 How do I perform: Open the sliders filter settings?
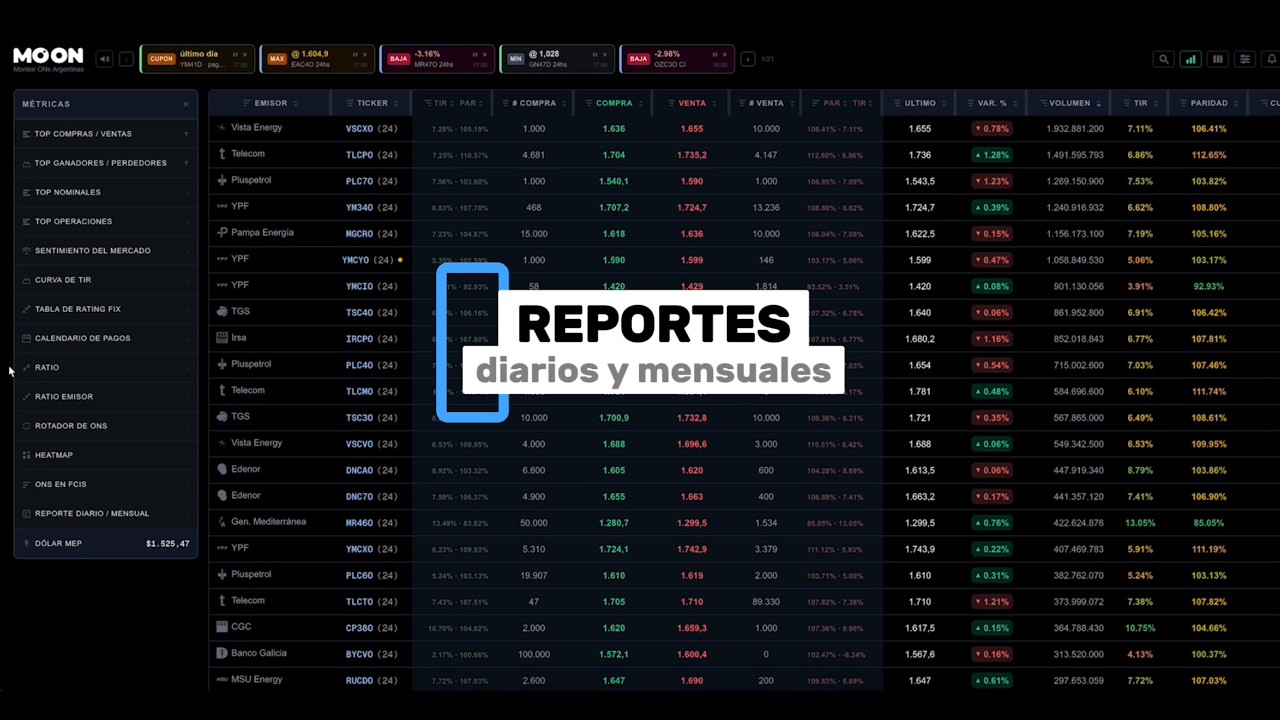pos(1244,59)
